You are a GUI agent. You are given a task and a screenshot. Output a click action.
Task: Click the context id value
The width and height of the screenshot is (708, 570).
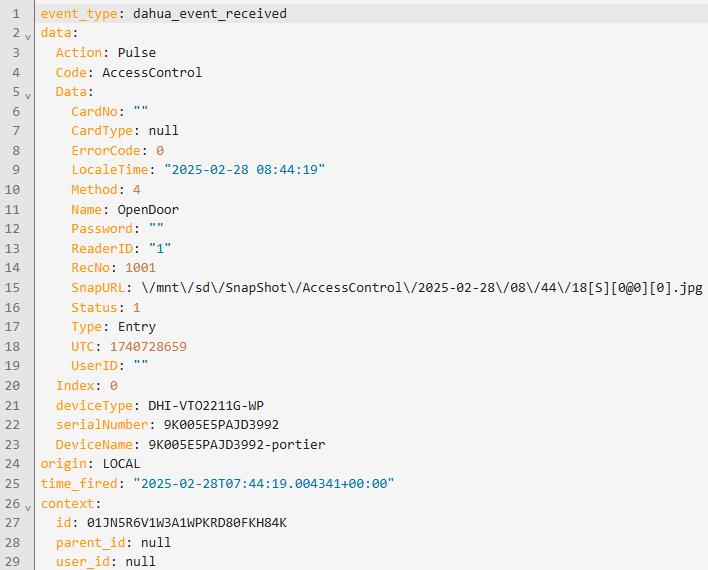186,523
